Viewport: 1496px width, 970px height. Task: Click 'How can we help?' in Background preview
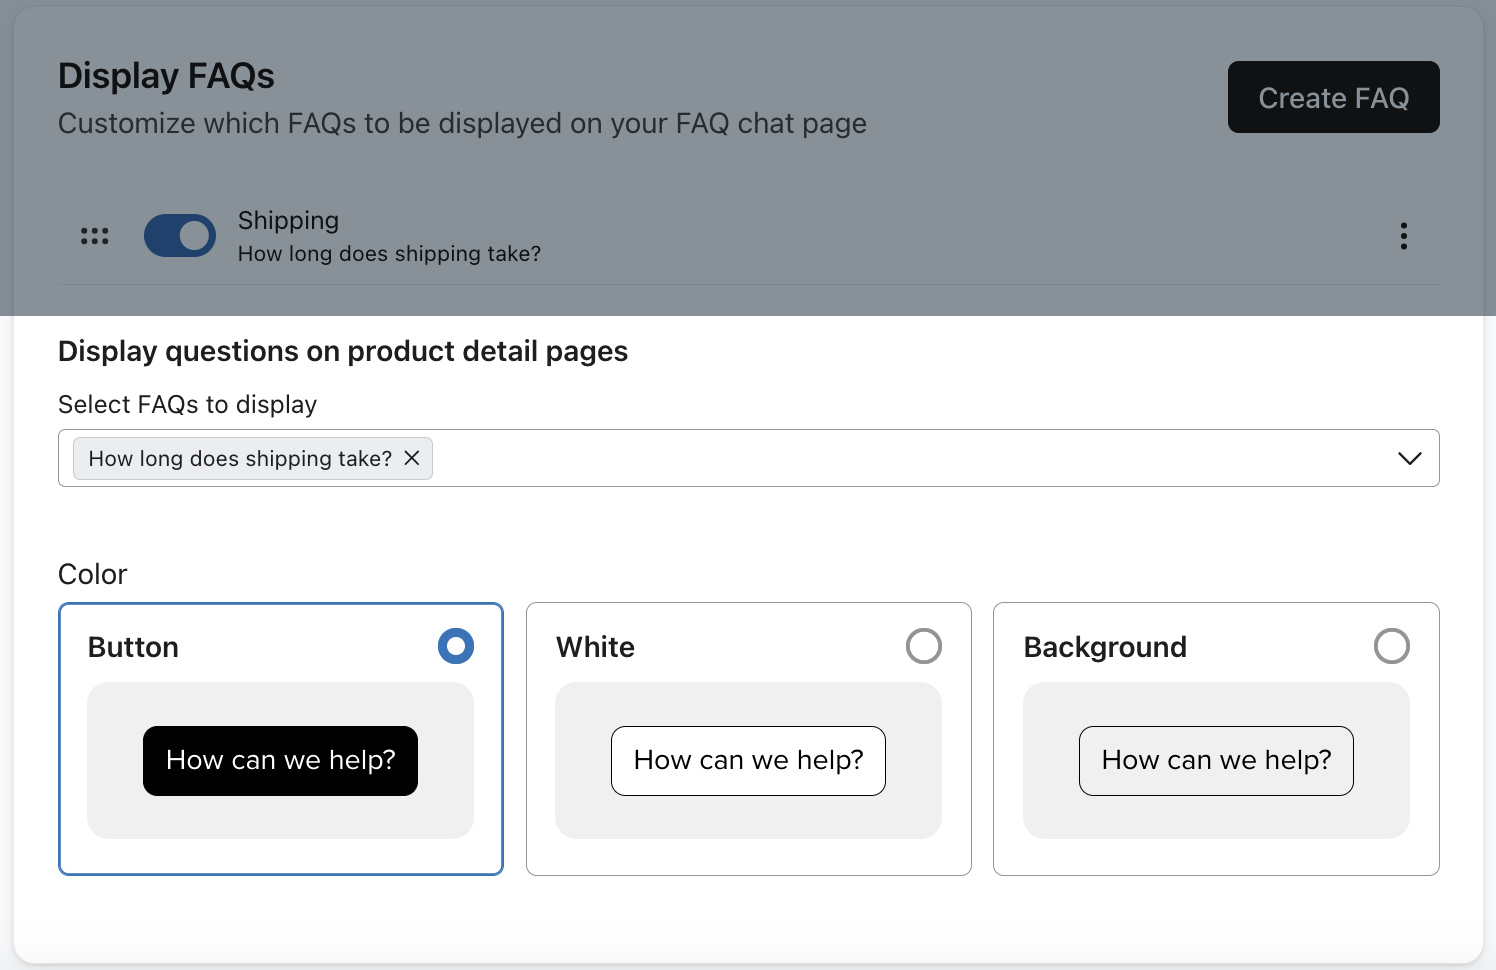click(1216, 760)
